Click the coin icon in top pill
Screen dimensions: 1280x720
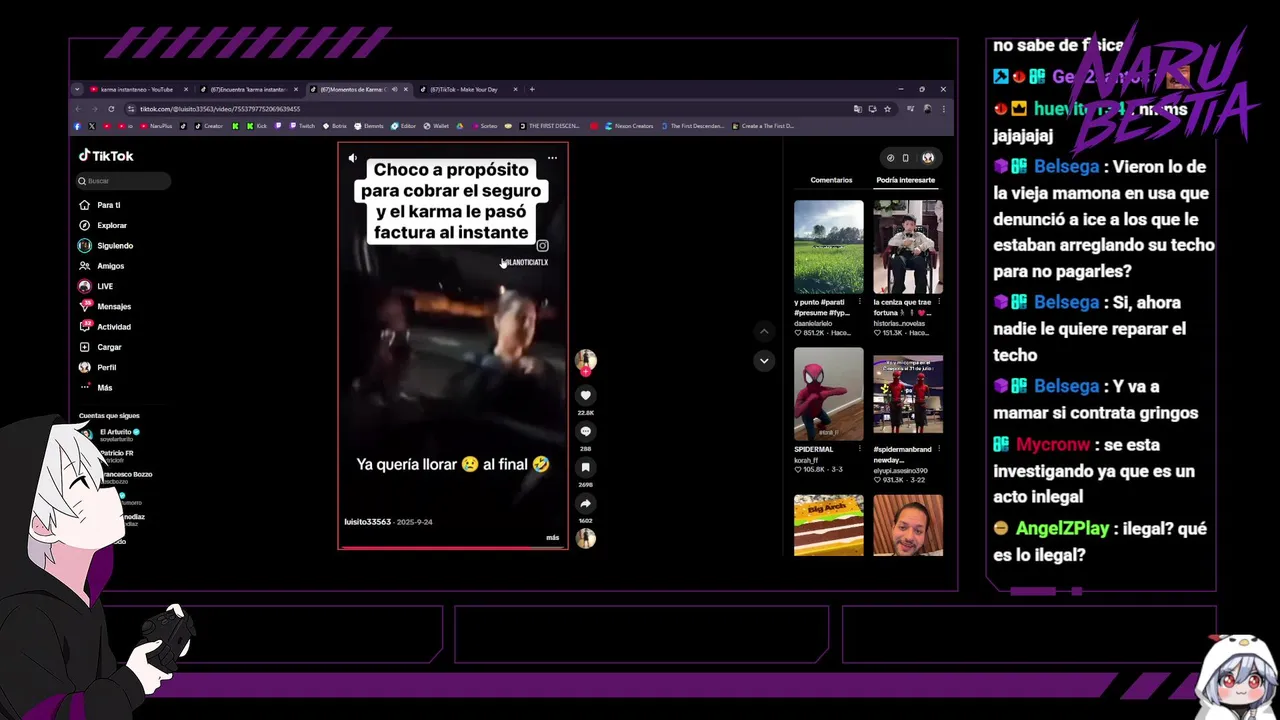point(890,158)
